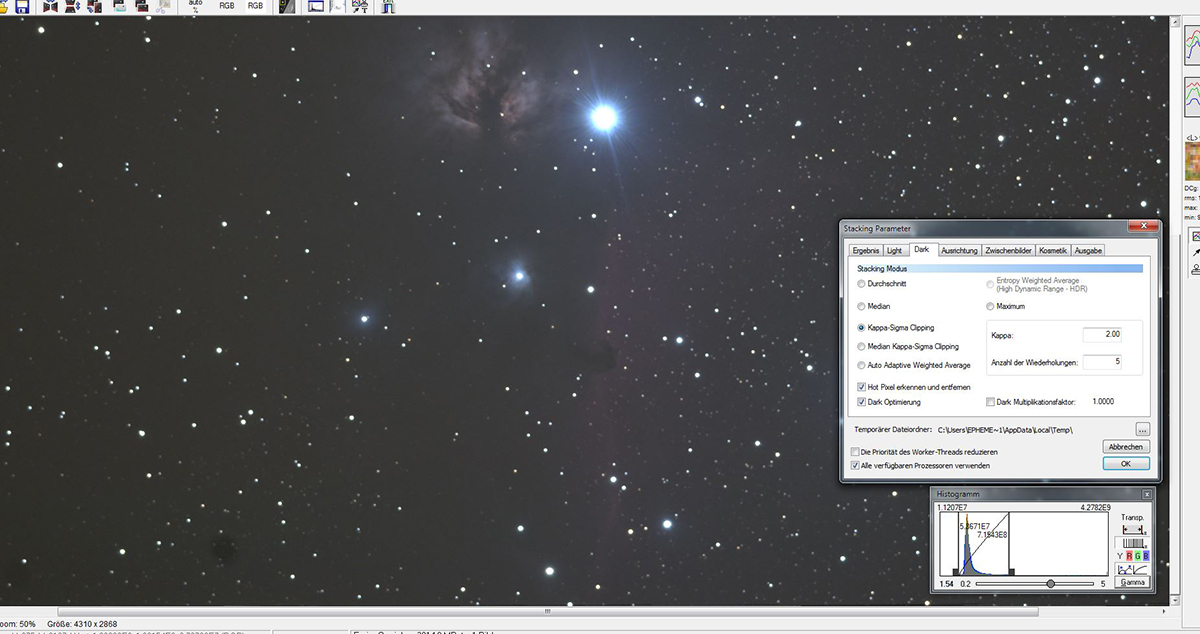
Task: Toggle the red R channel
Action: click(1129, 555)
